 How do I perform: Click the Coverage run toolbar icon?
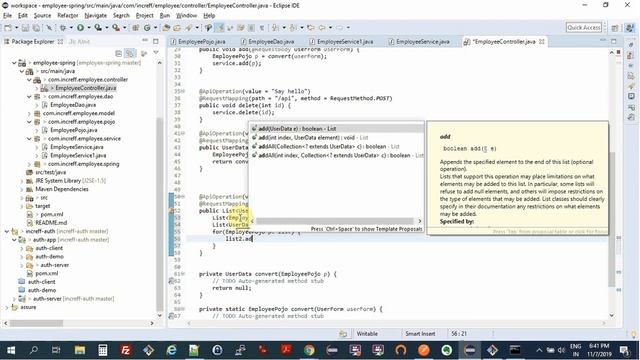click(98, 28)
